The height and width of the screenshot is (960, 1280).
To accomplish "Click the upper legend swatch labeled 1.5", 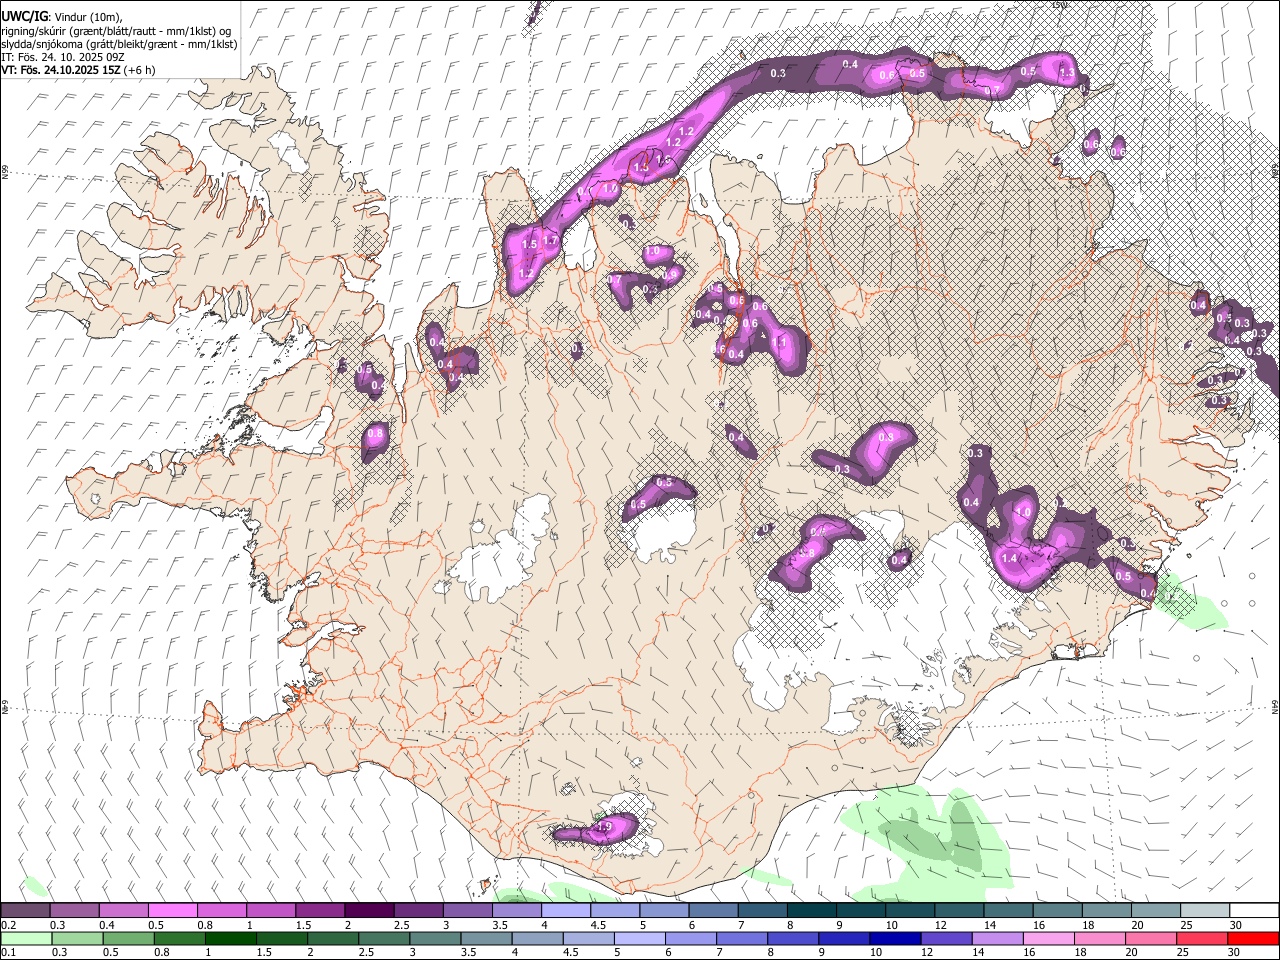I will 320,911.
